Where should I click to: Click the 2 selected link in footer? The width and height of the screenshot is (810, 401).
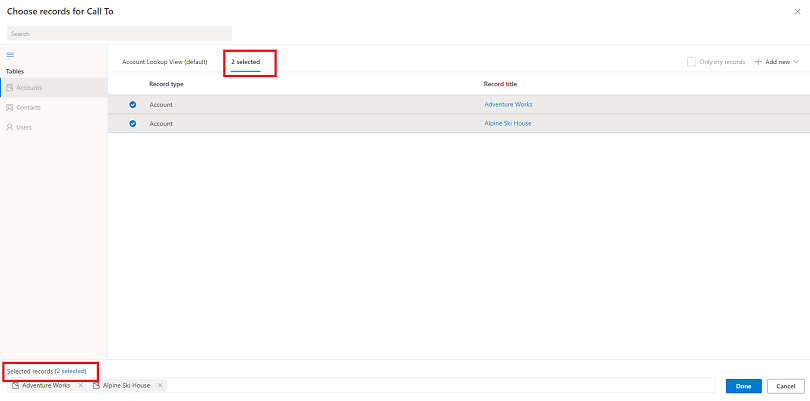pos(70,371)
